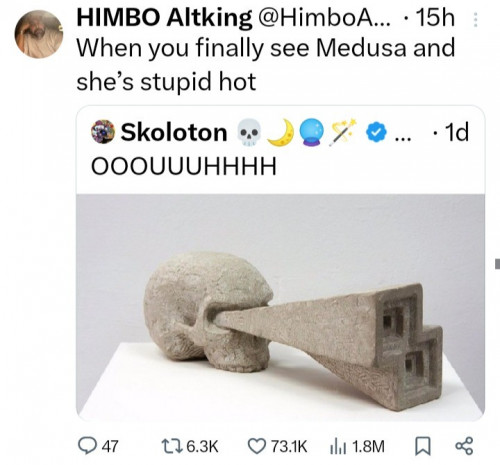
Task: Click the 73.1K likes count
Action: 289,446
